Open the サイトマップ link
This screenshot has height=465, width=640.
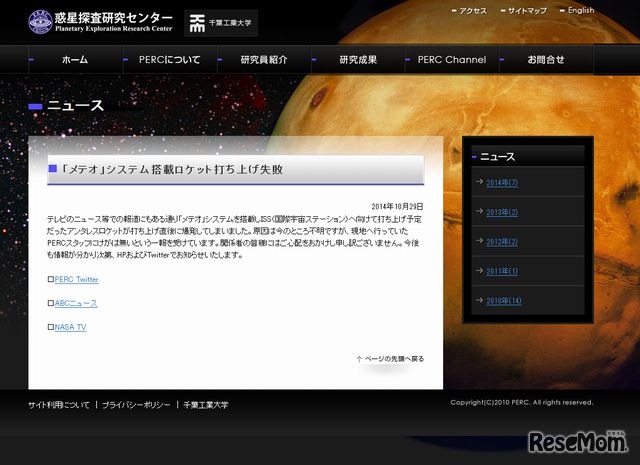527,11
